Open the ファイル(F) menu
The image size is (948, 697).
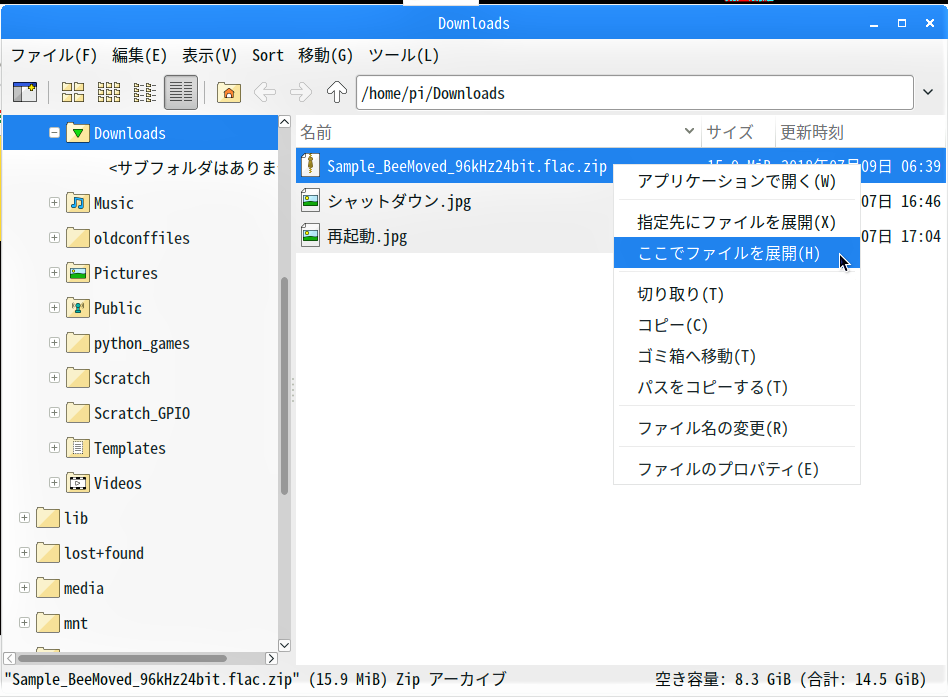tap(54, 55)
